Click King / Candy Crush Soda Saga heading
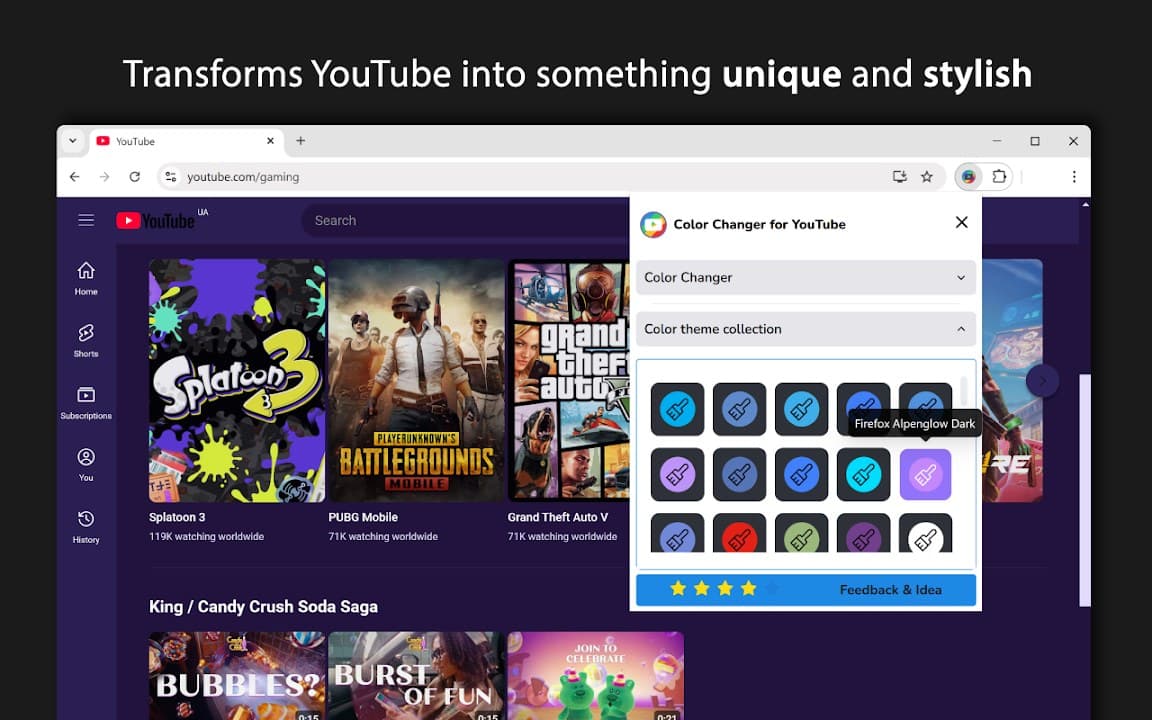 (263, 607)
